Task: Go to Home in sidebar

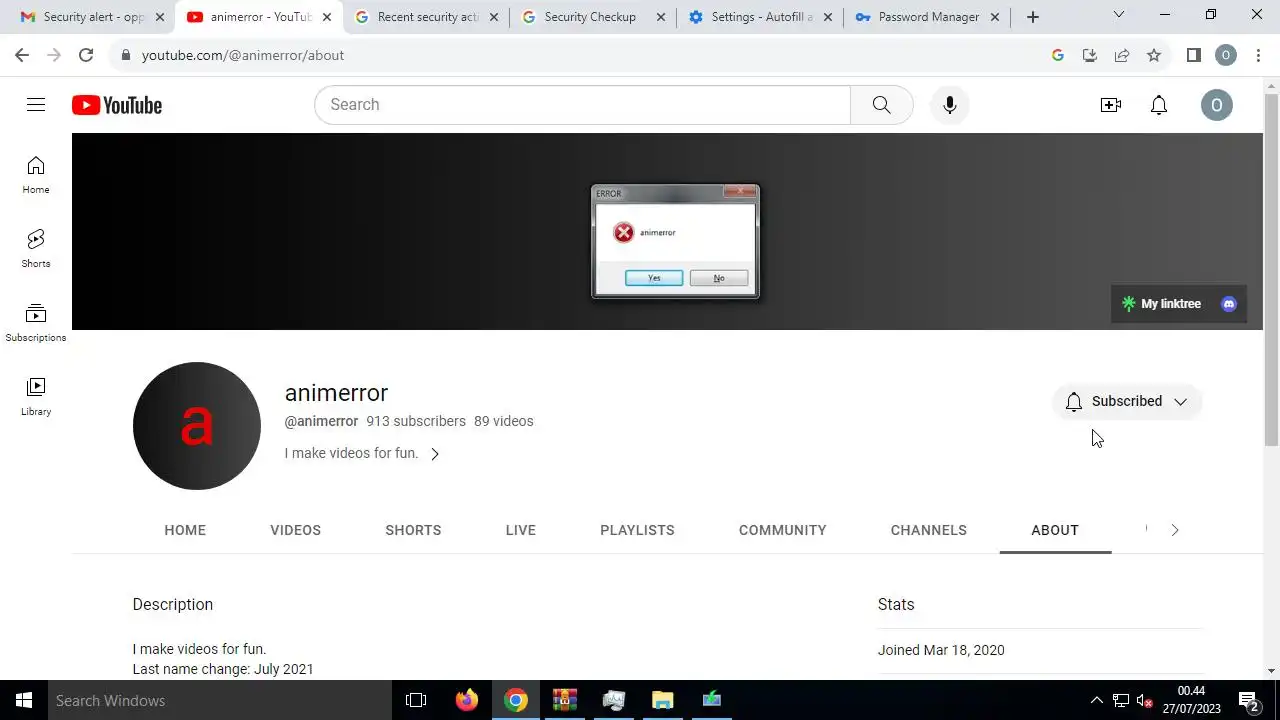Action: (36, 175)
